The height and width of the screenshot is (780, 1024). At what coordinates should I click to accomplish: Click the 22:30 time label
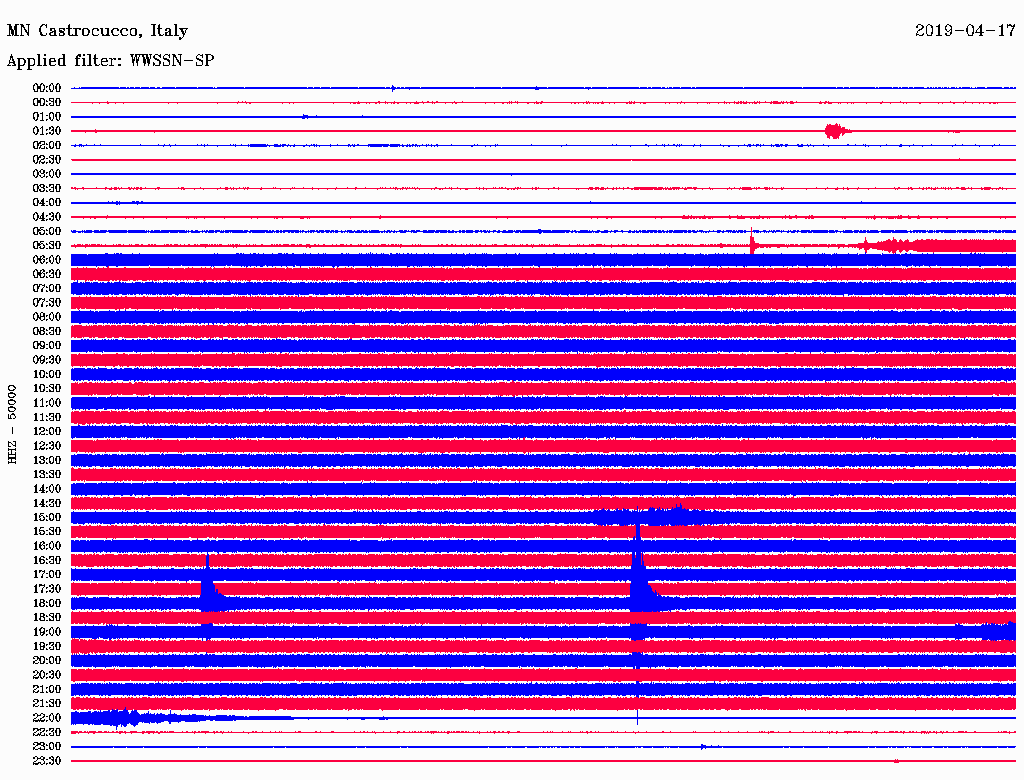point(47,732)
